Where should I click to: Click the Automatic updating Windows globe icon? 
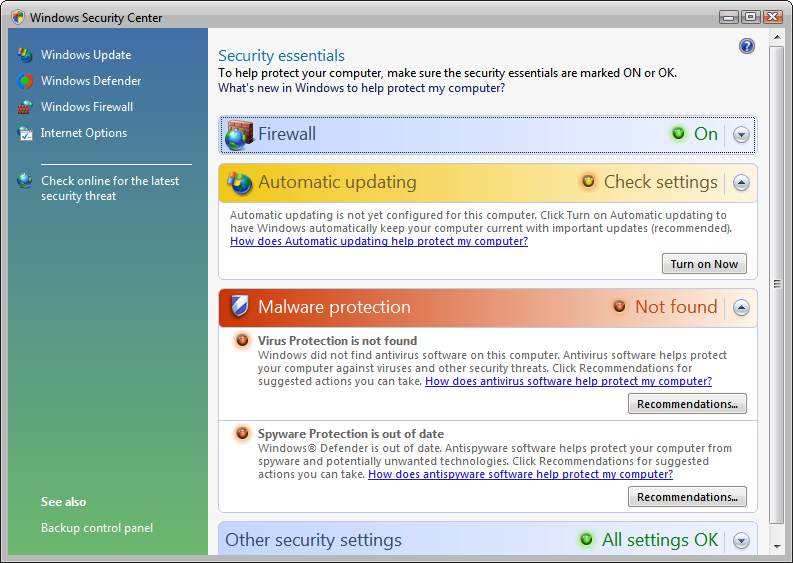point(239,182)
